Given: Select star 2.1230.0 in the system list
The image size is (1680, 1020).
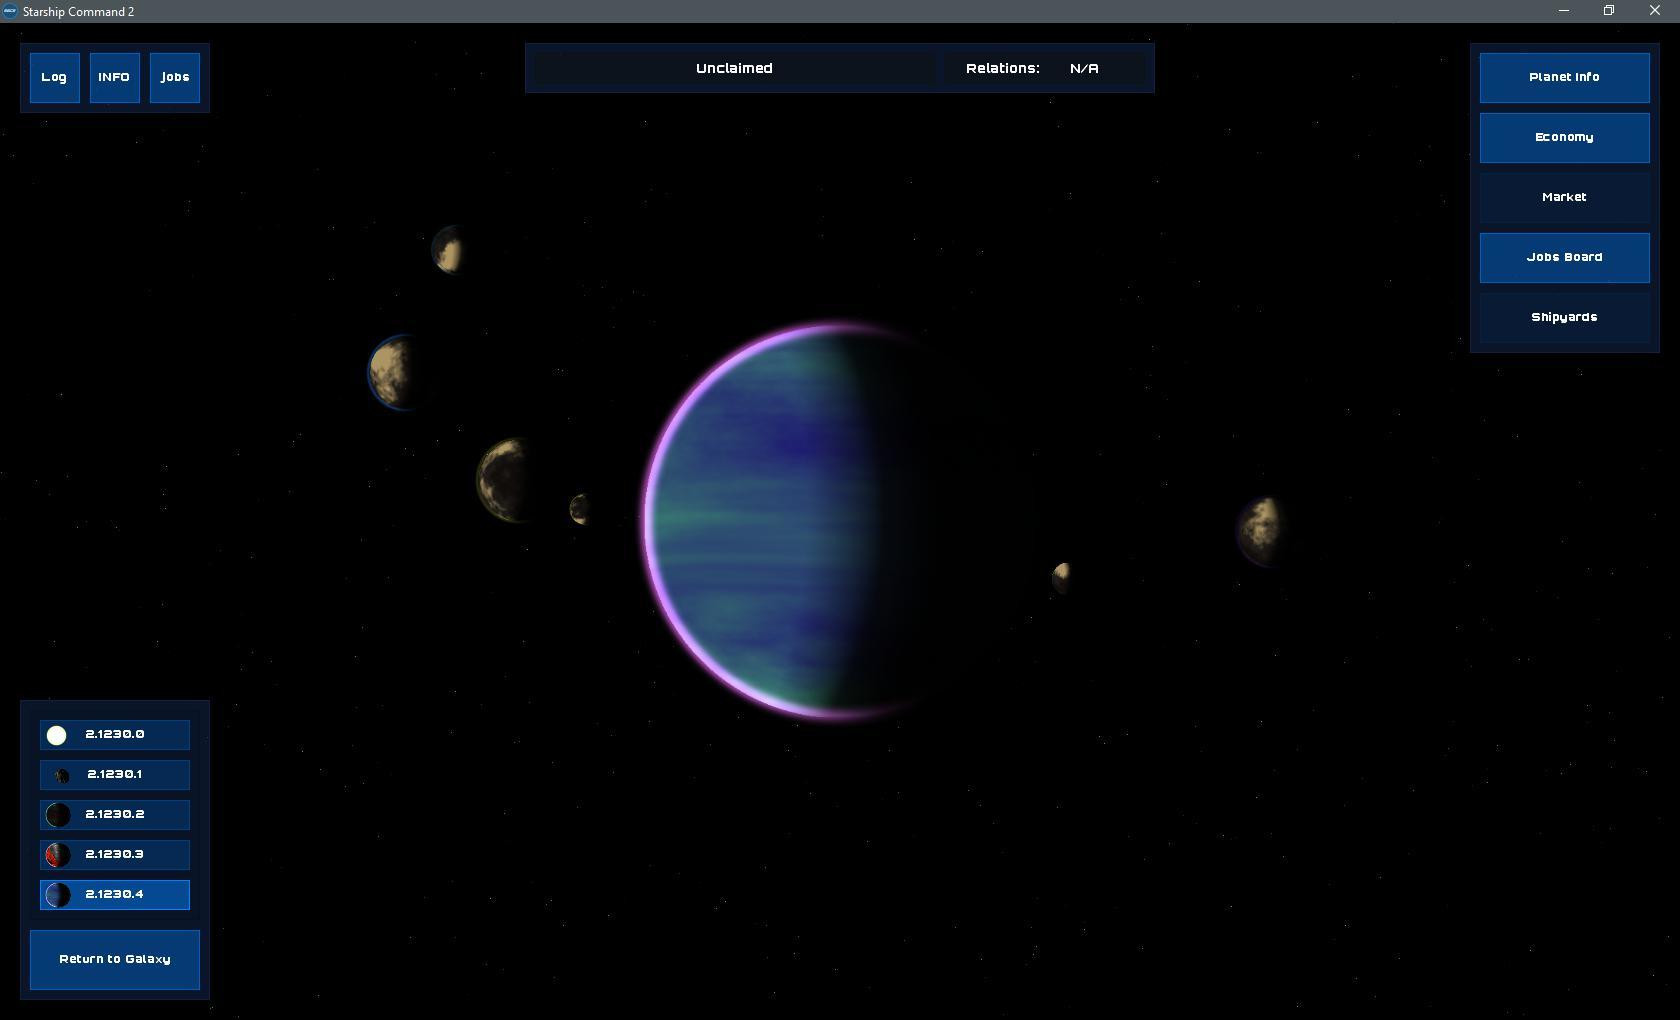Looking at the screenshot, I should [115, 735].
